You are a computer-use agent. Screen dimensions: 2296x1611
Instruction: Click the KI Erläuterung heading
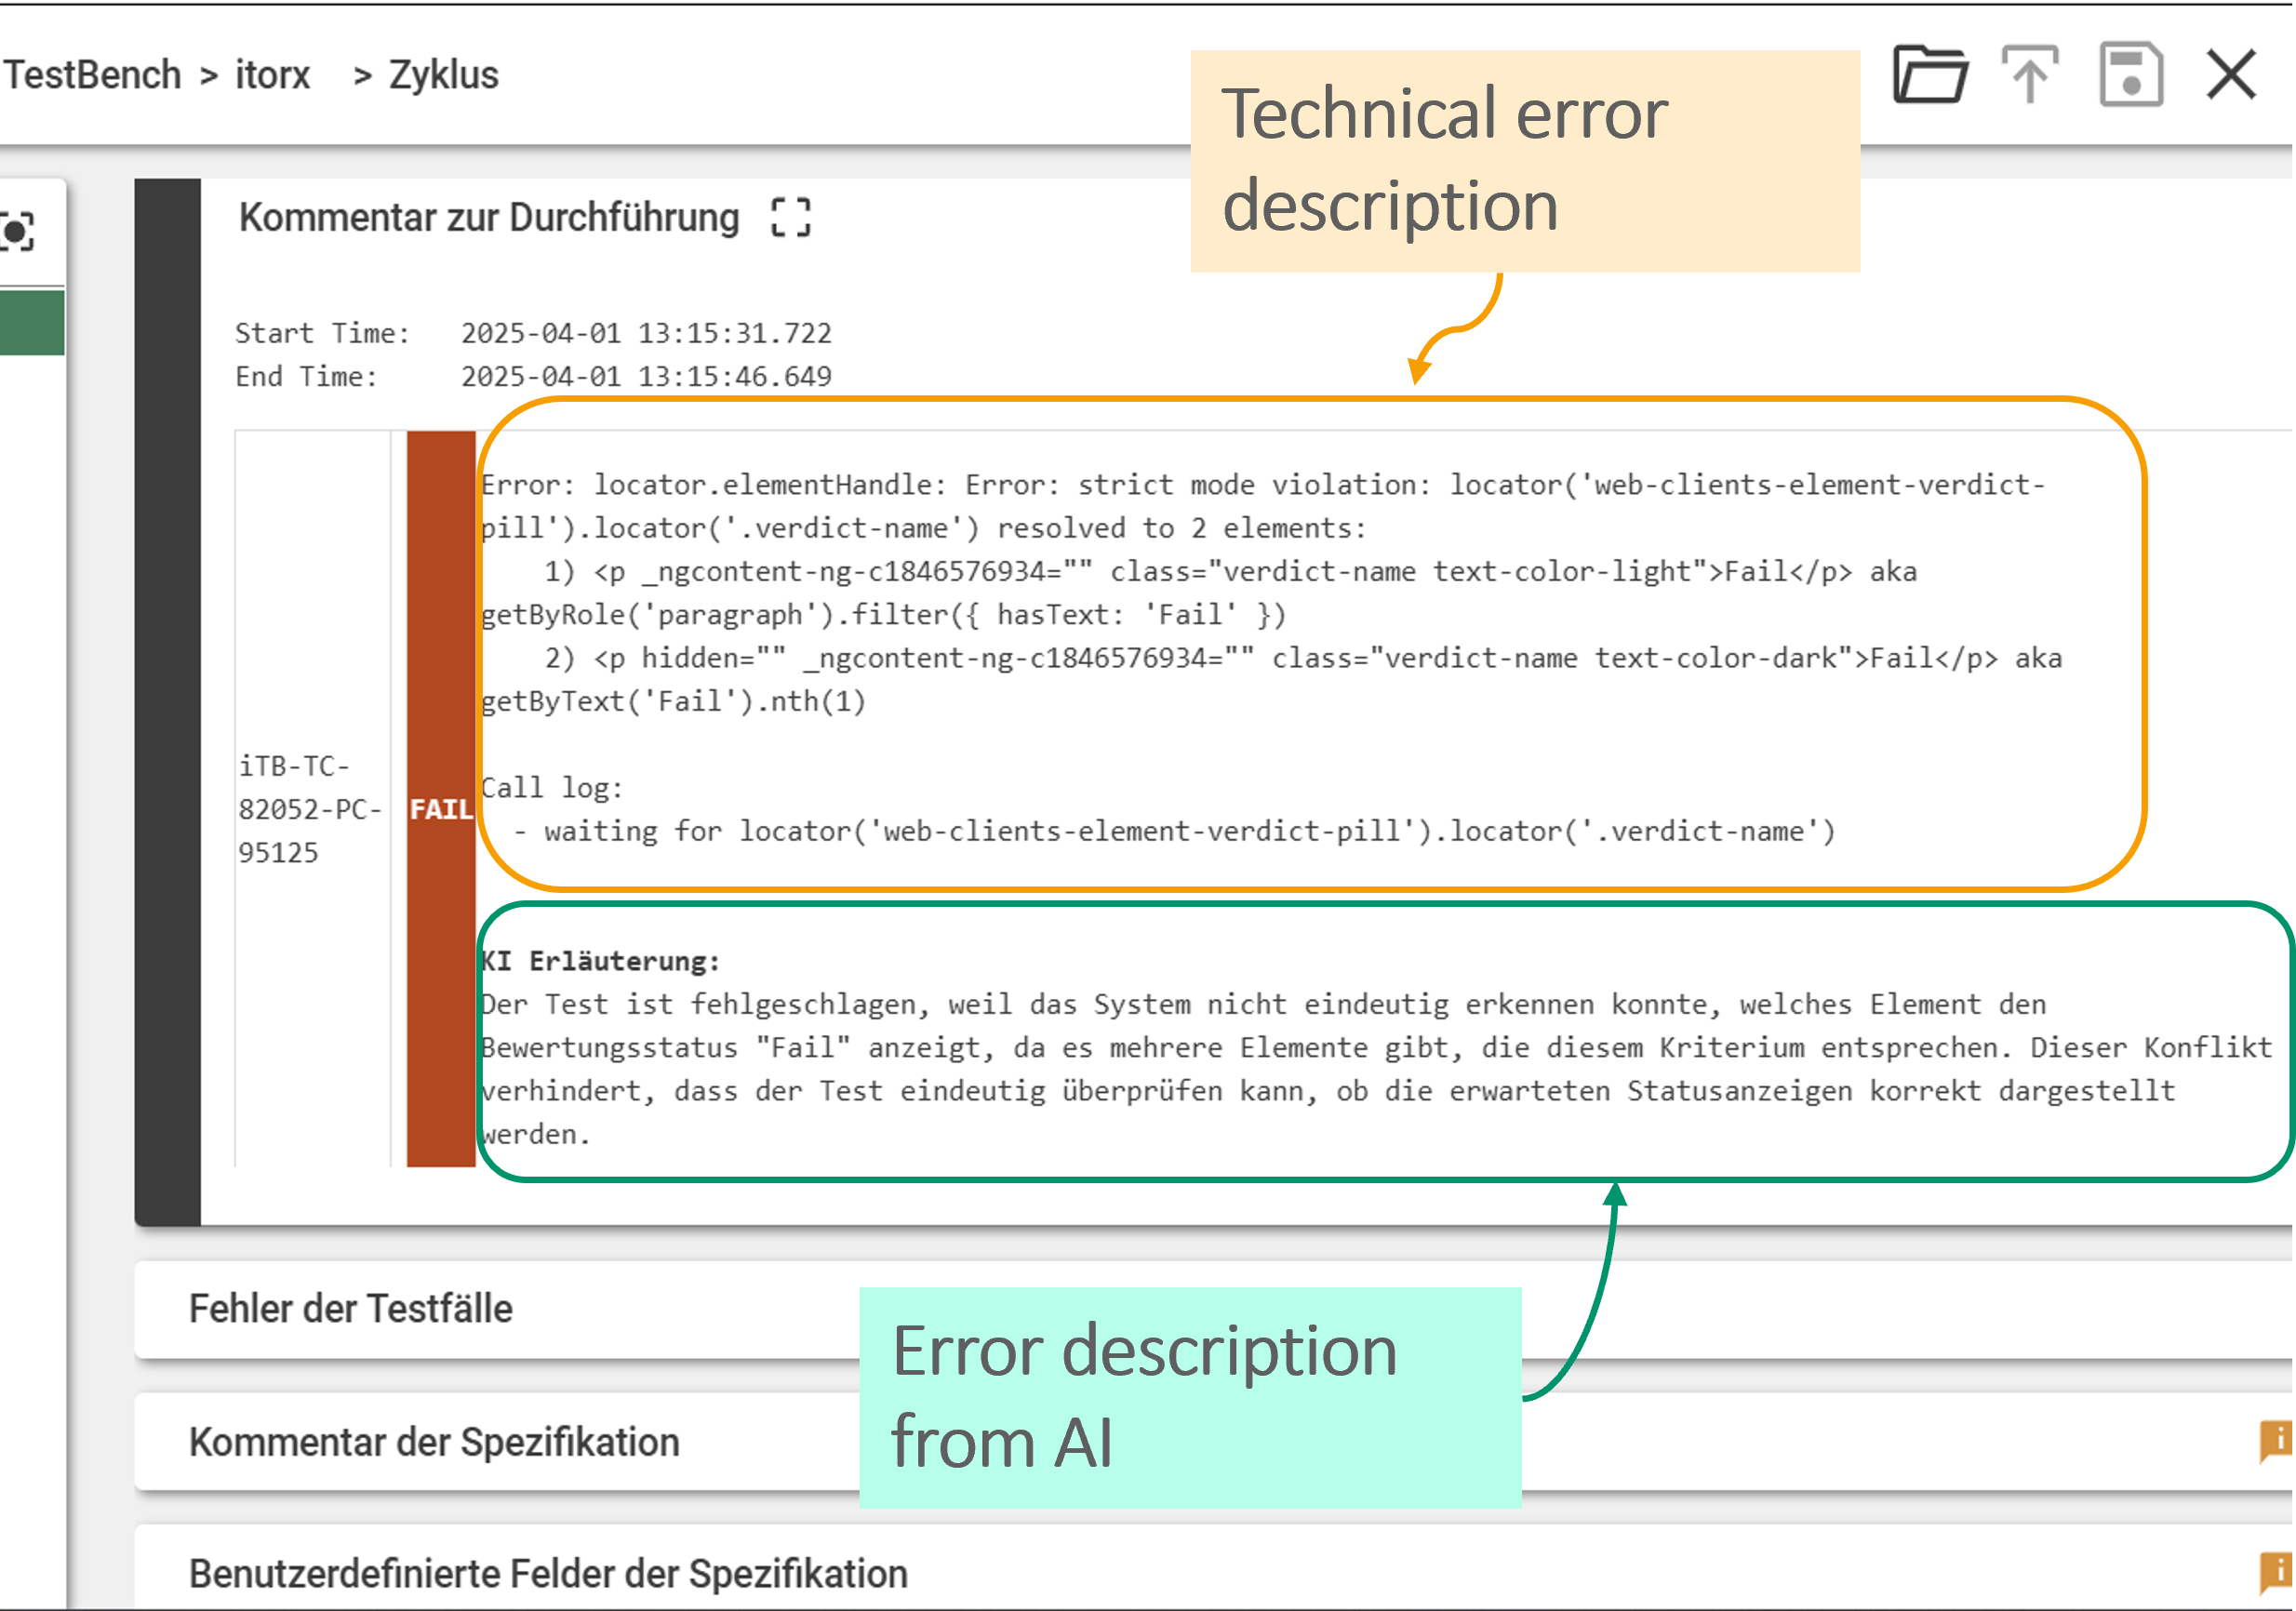click(600, 961)
